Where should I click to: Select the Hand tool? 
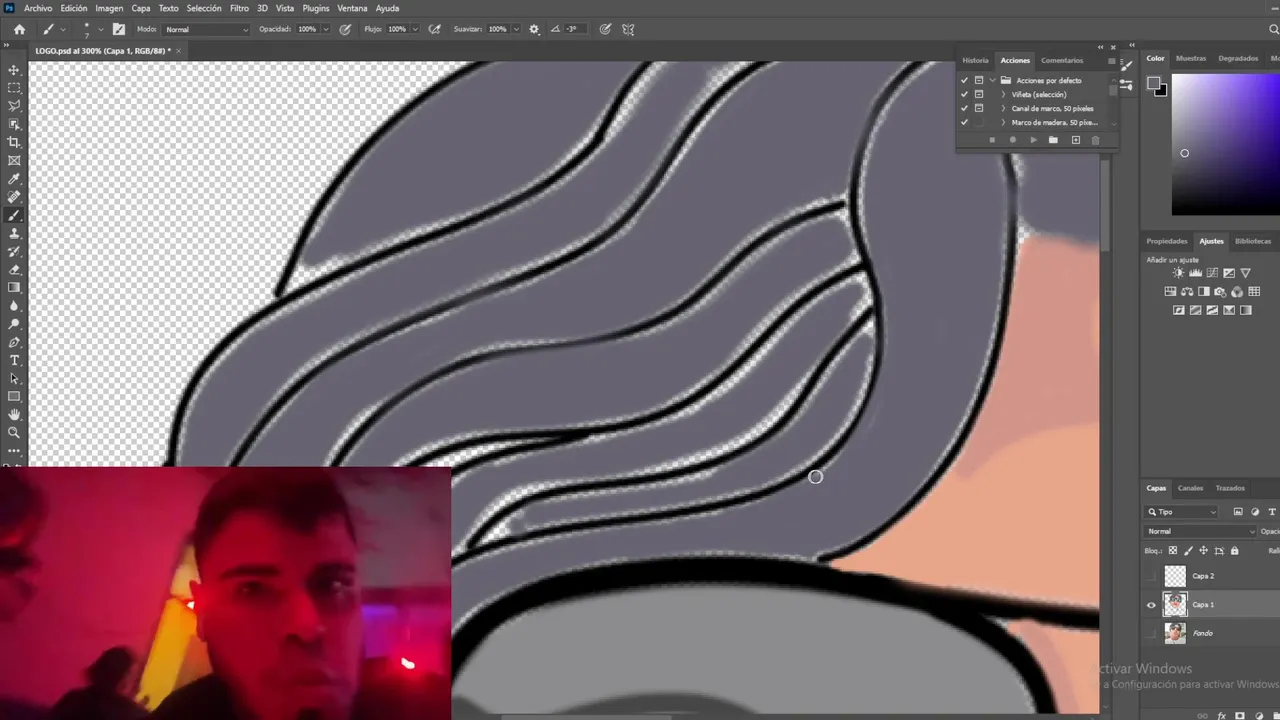(14, 414)
